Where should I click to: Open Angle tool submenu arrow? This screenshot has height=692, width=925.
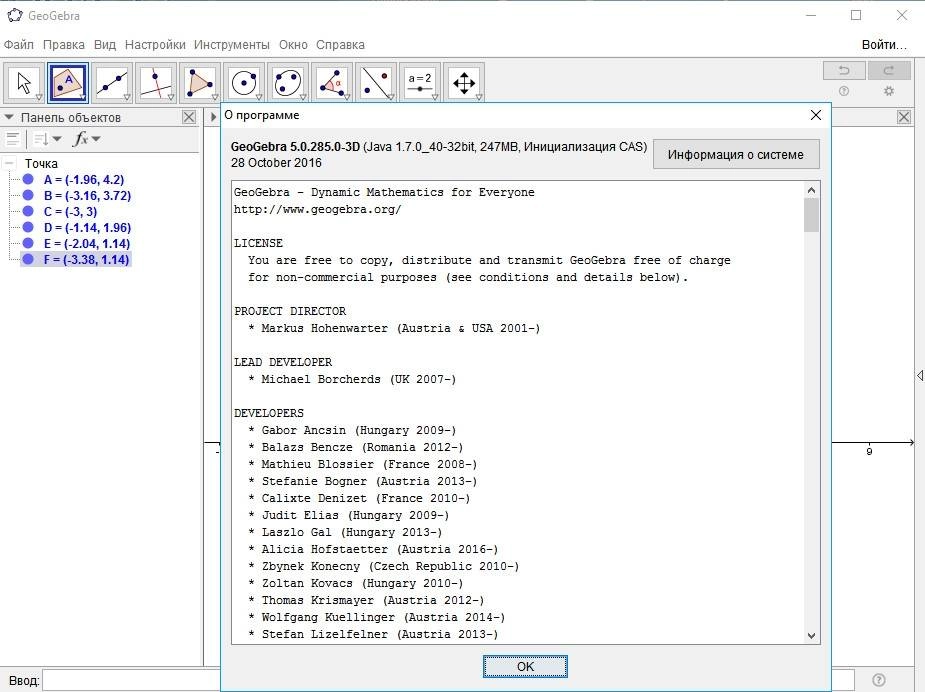point(347,97)
